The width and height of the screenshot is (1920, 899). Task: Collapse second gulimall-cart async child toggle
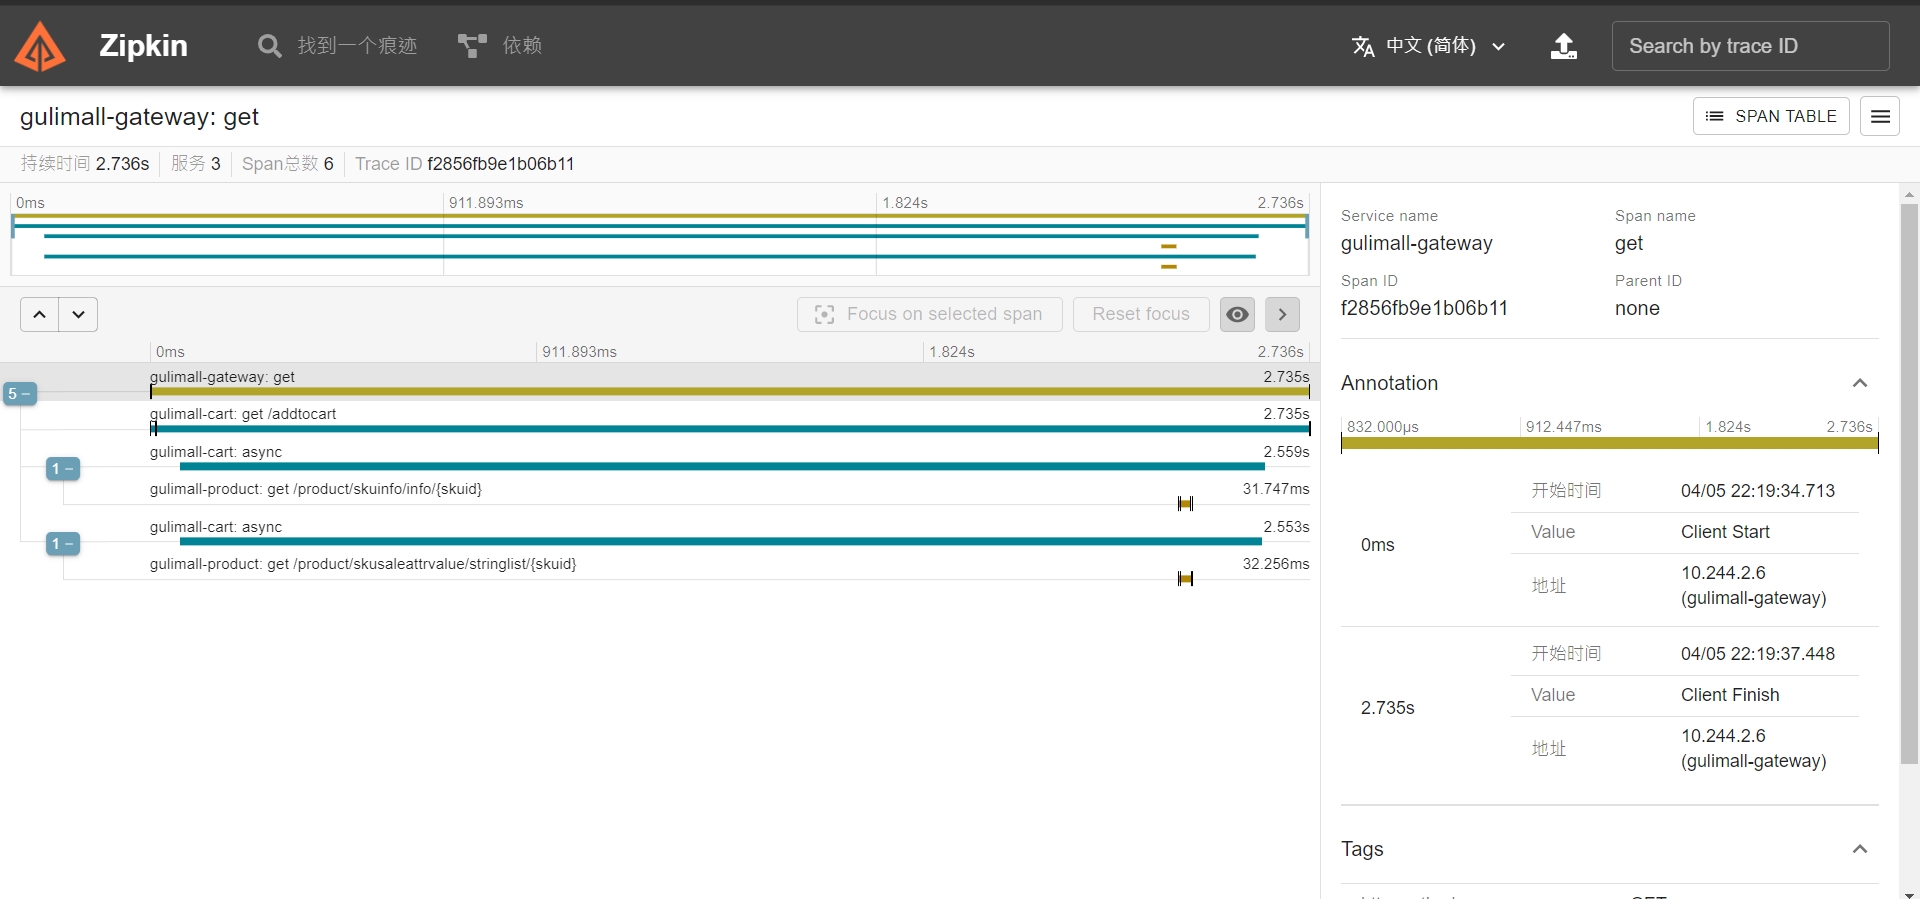pos(63,544)
